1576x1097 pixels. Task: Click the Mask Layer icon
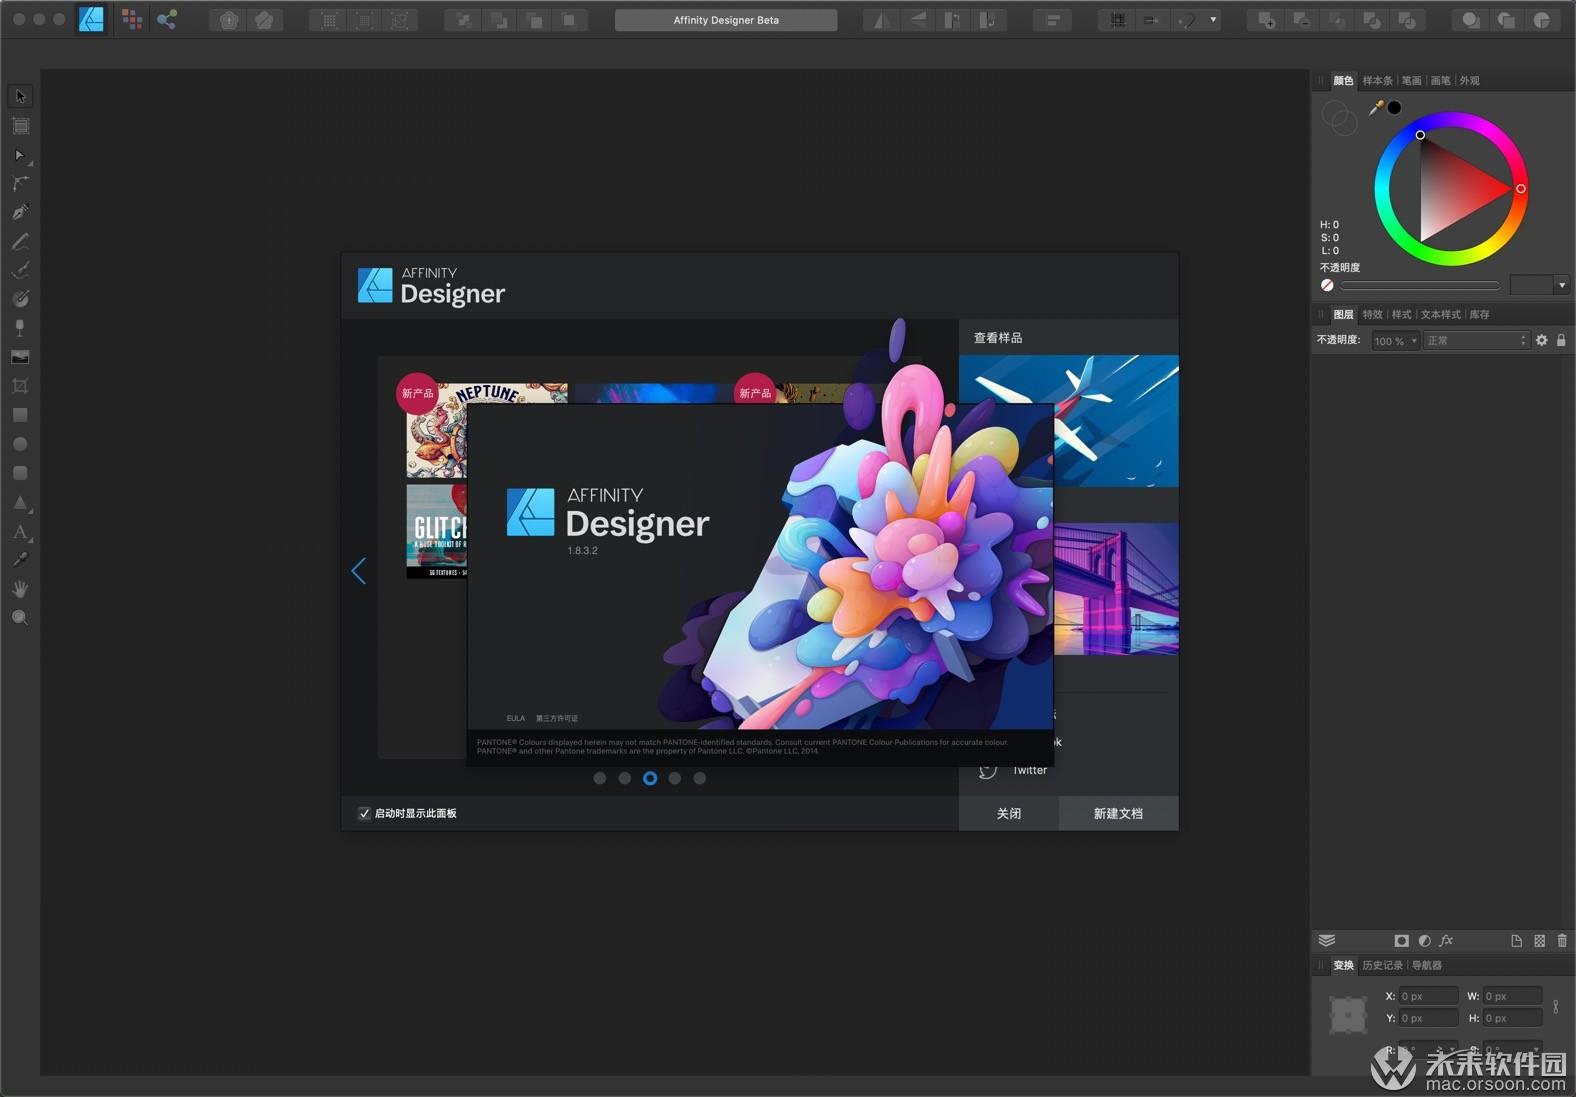pos(1401,940)
